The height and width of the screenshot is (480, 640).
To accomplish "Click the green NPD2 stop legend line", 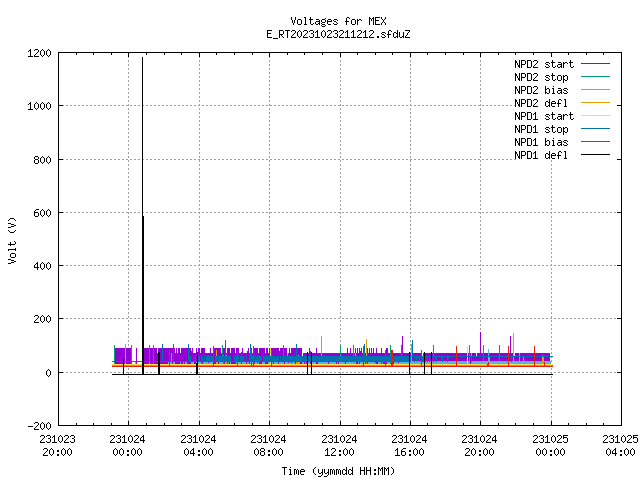I will click(595, 76).
